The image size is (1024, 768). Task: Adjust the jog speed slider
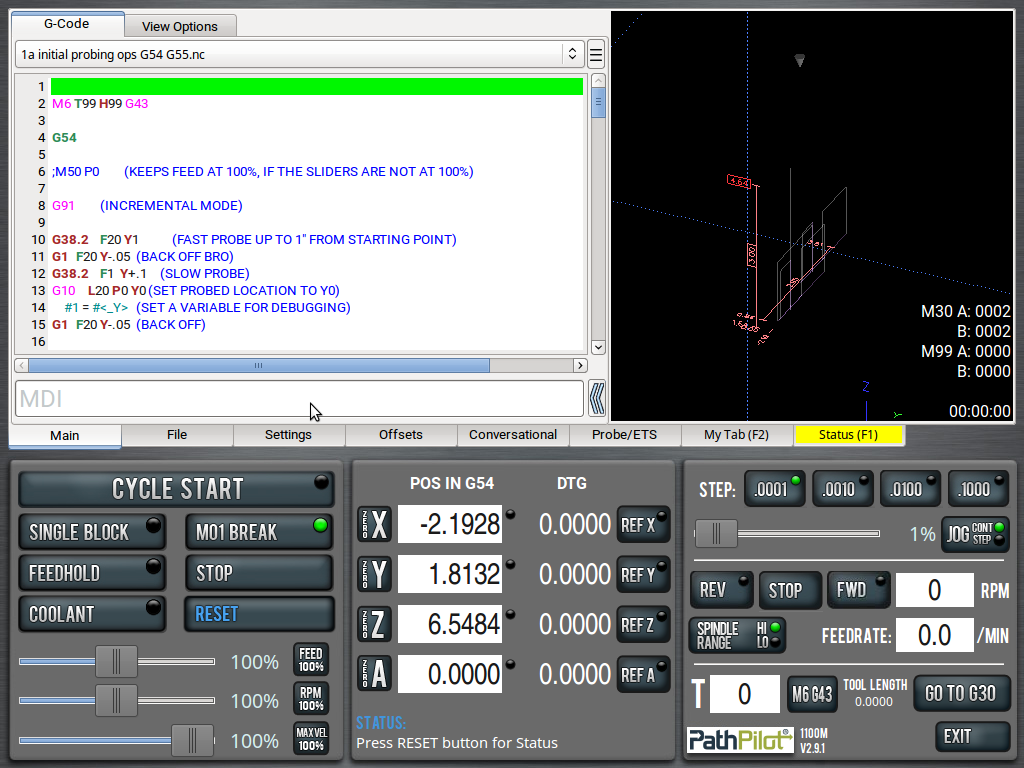tap(716, 534)
